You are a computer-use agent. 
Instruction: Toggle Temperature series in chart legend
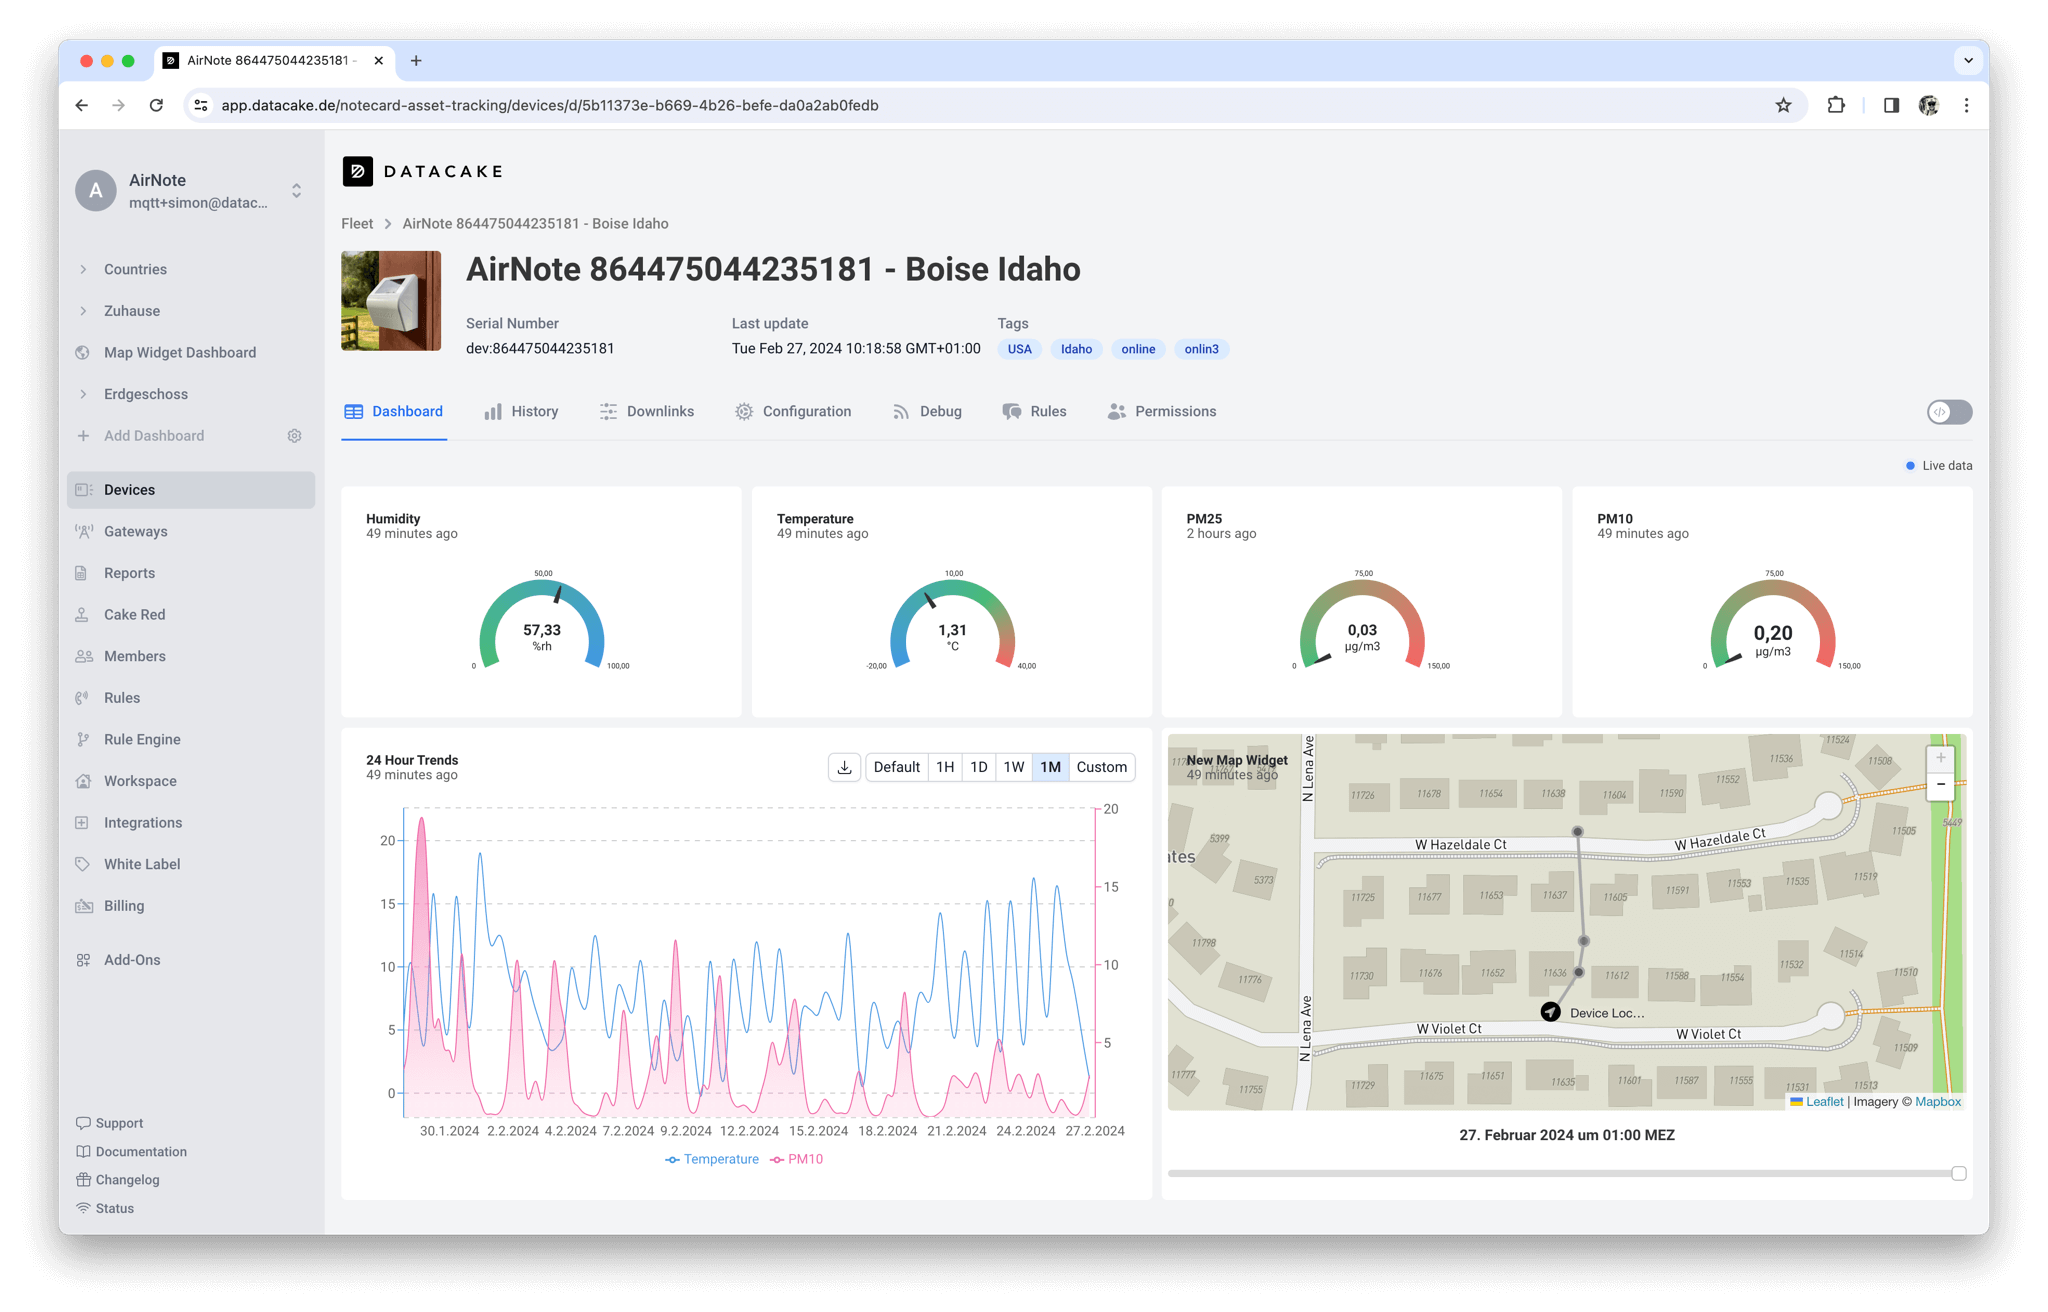coord(712,1159)
